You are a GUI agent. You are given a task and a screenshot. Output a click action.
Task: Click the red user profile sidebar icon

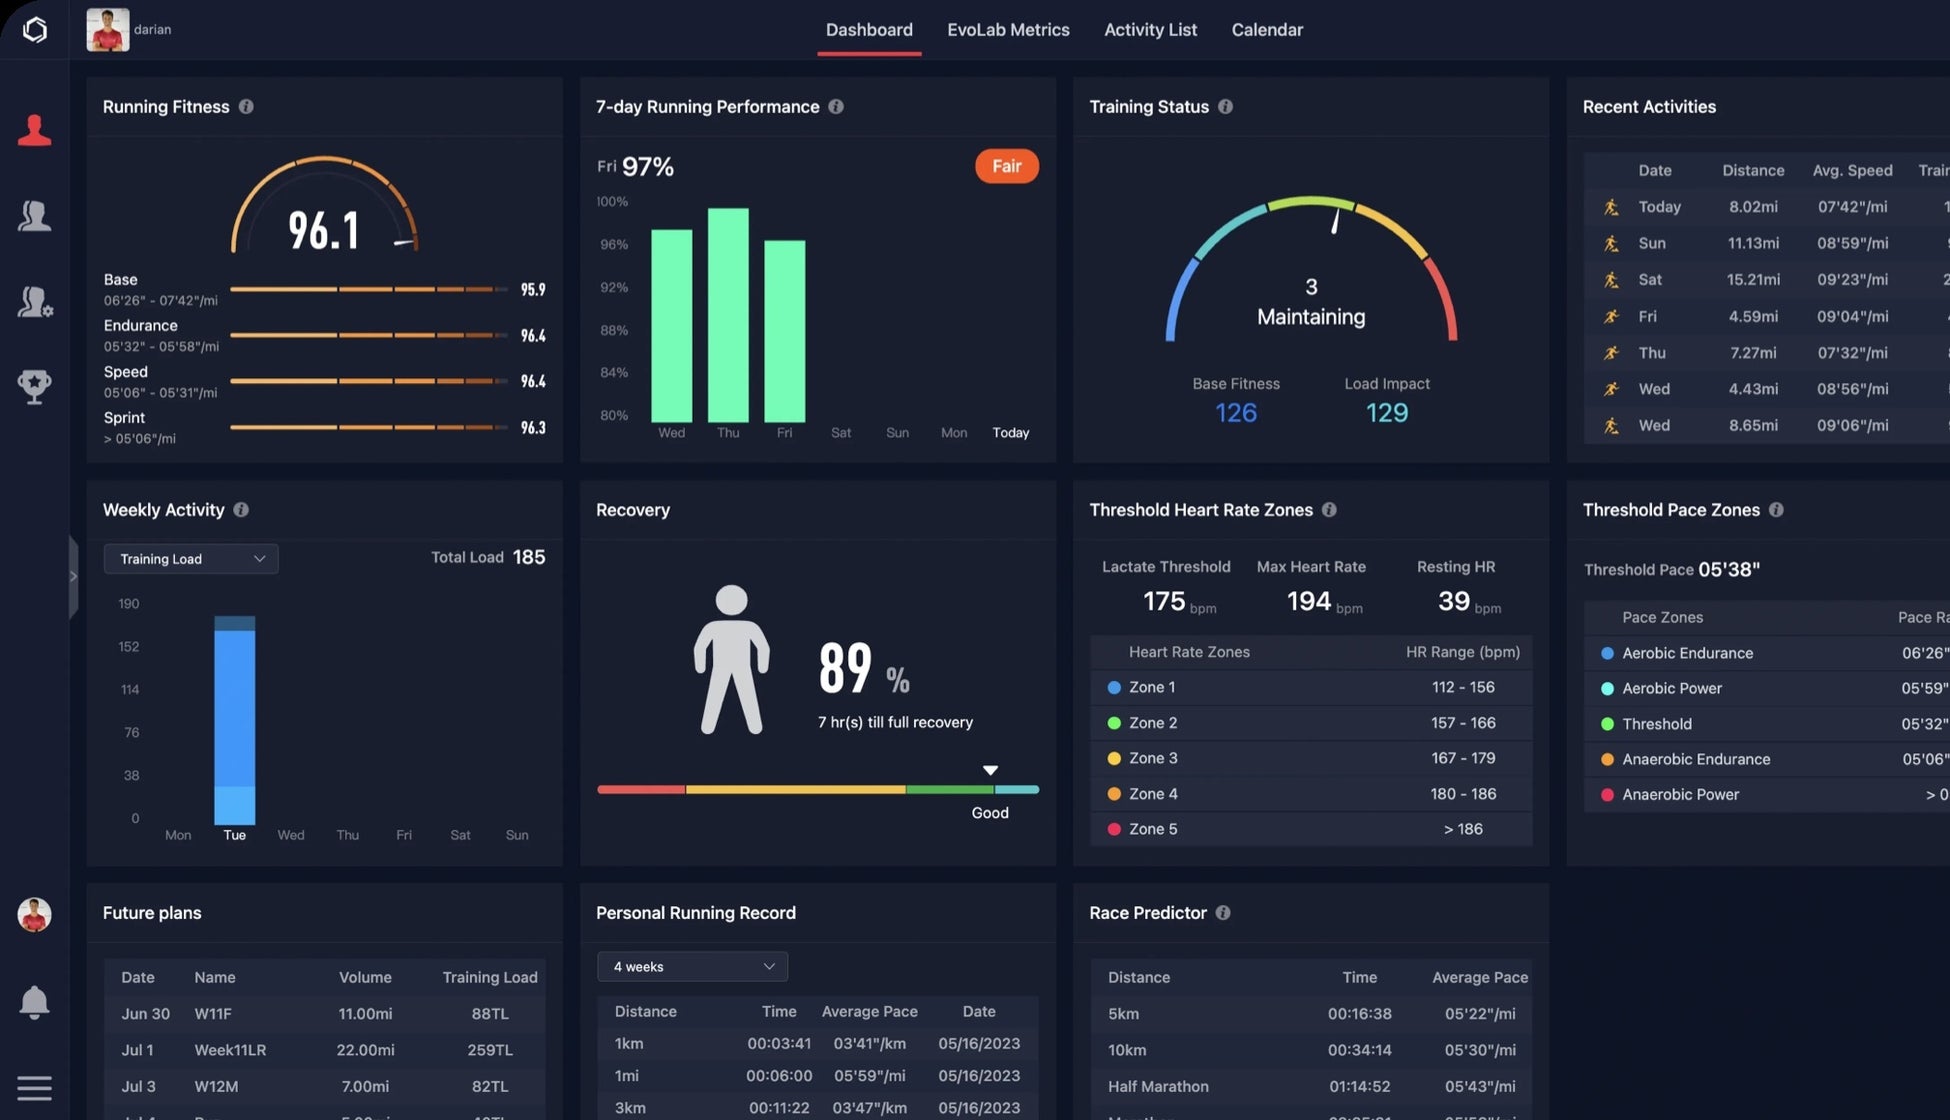tap(34, 130)
